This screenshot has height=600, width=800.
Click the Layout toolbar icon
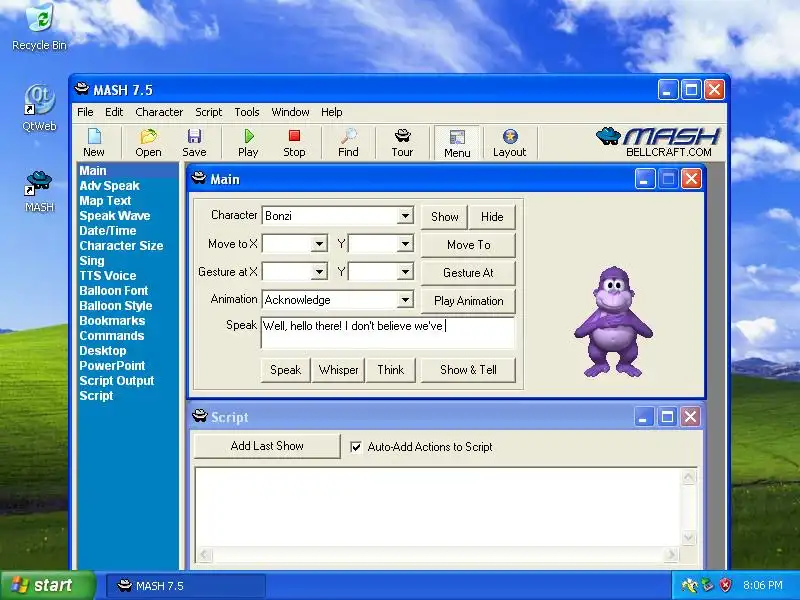click(x=509, y=142)
